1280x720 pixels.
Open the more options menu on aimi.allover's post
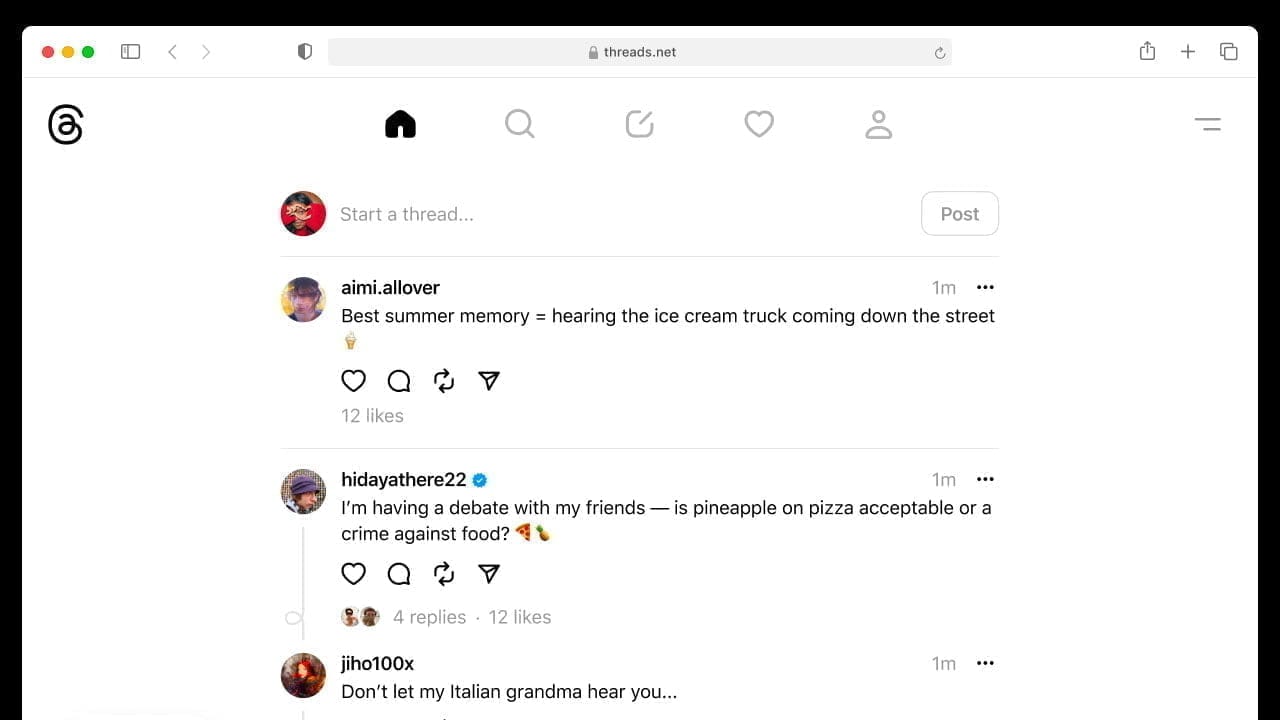click(x=985, y=287)
